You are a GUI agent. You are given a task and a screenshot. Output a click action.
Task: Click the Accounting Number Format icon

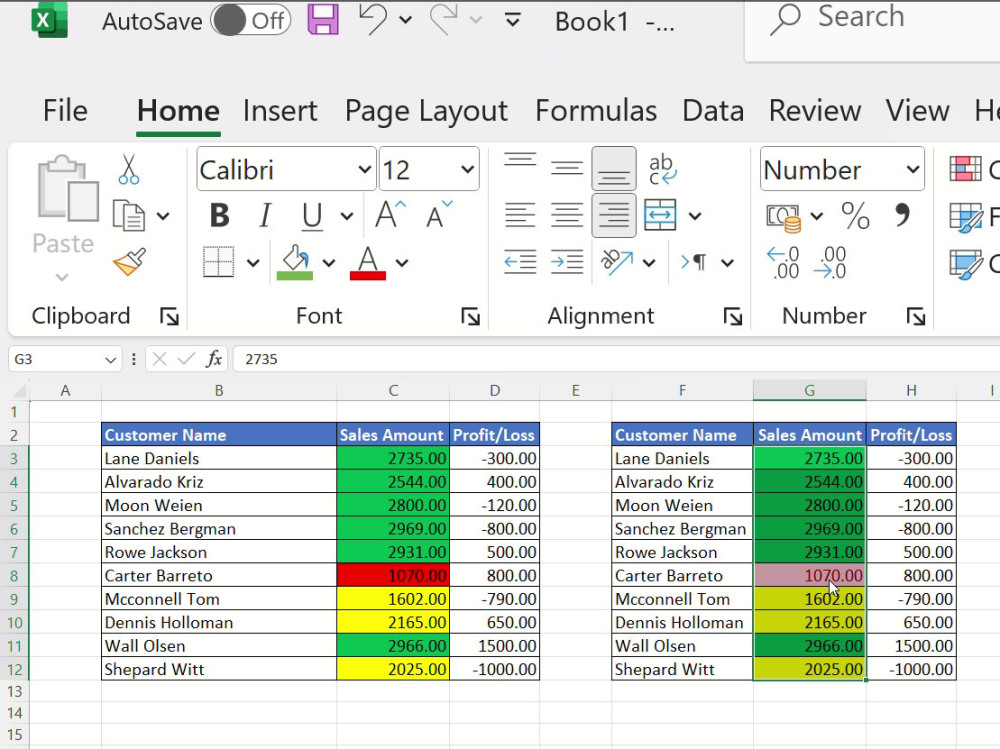tap(786, 214)
